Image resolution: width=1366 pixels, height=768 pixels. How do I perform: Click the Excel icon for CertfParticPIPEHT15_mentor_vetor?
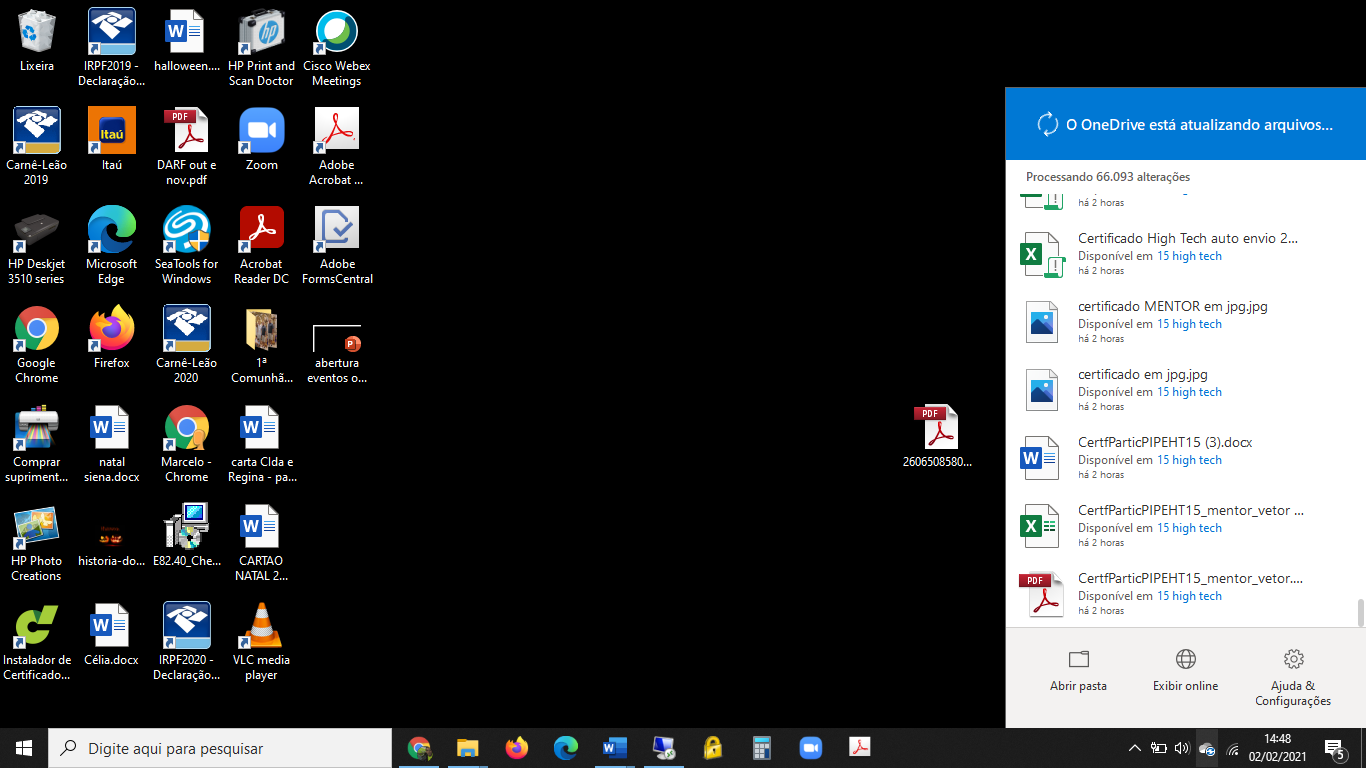pos(1040,526)
